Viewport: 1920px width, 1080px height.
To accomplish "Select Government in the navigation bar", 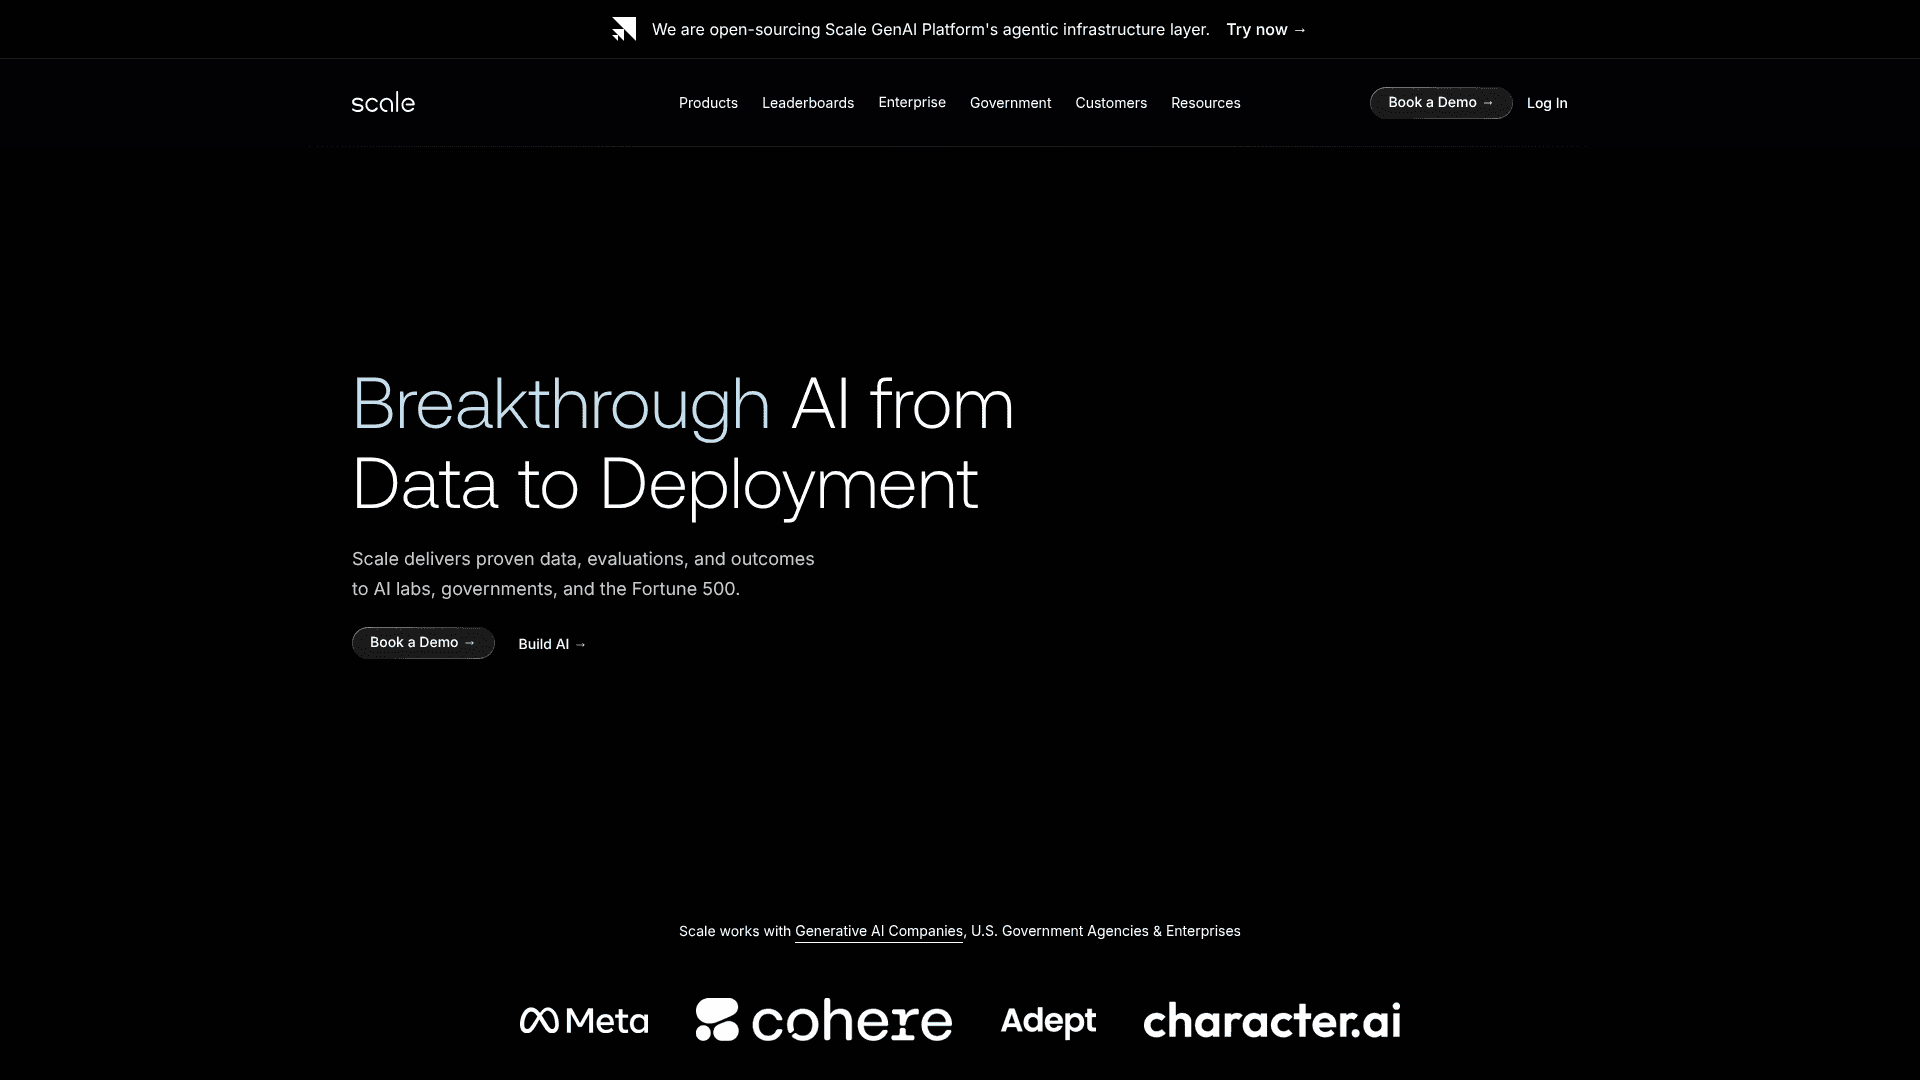I will [1010, 103].
